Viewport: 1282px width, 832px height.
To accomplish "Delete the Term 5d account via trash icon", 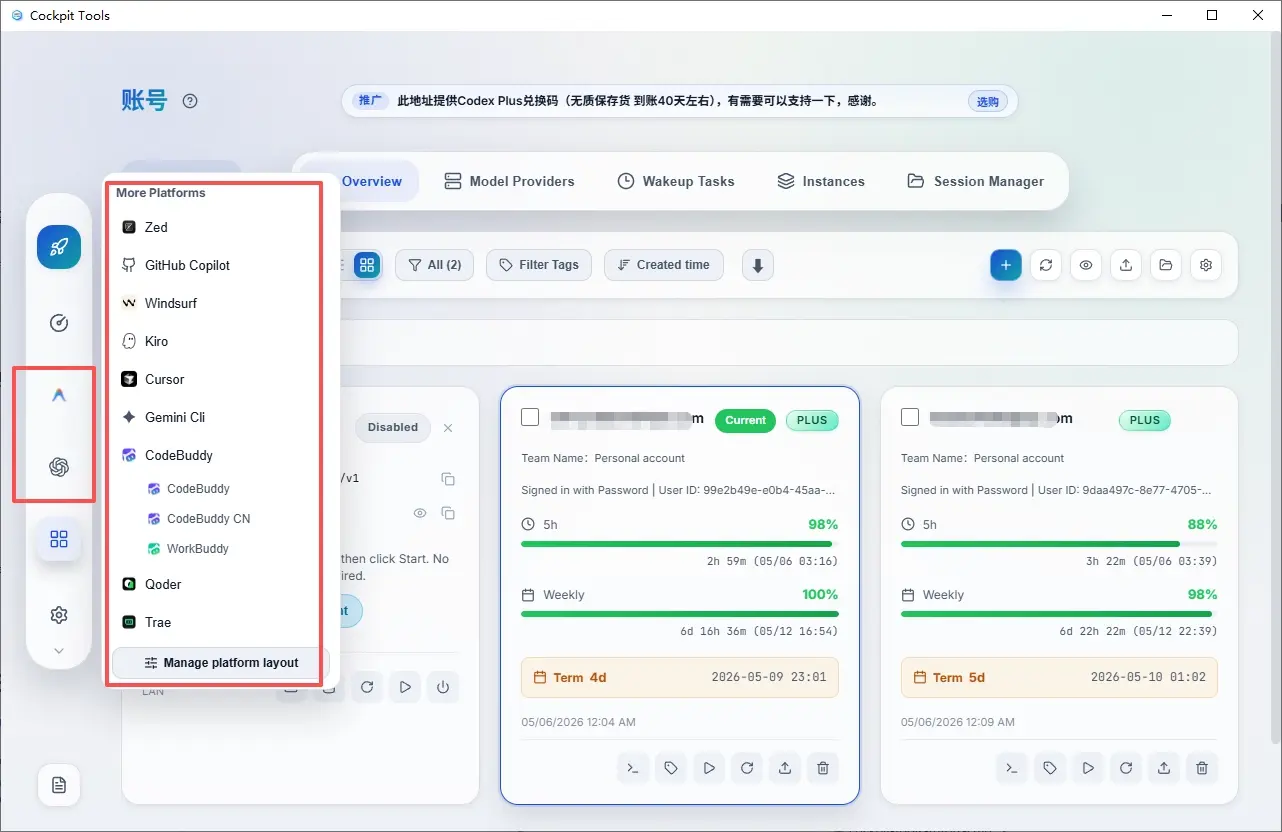I will pyautogui.click(x=1202, y=768).
